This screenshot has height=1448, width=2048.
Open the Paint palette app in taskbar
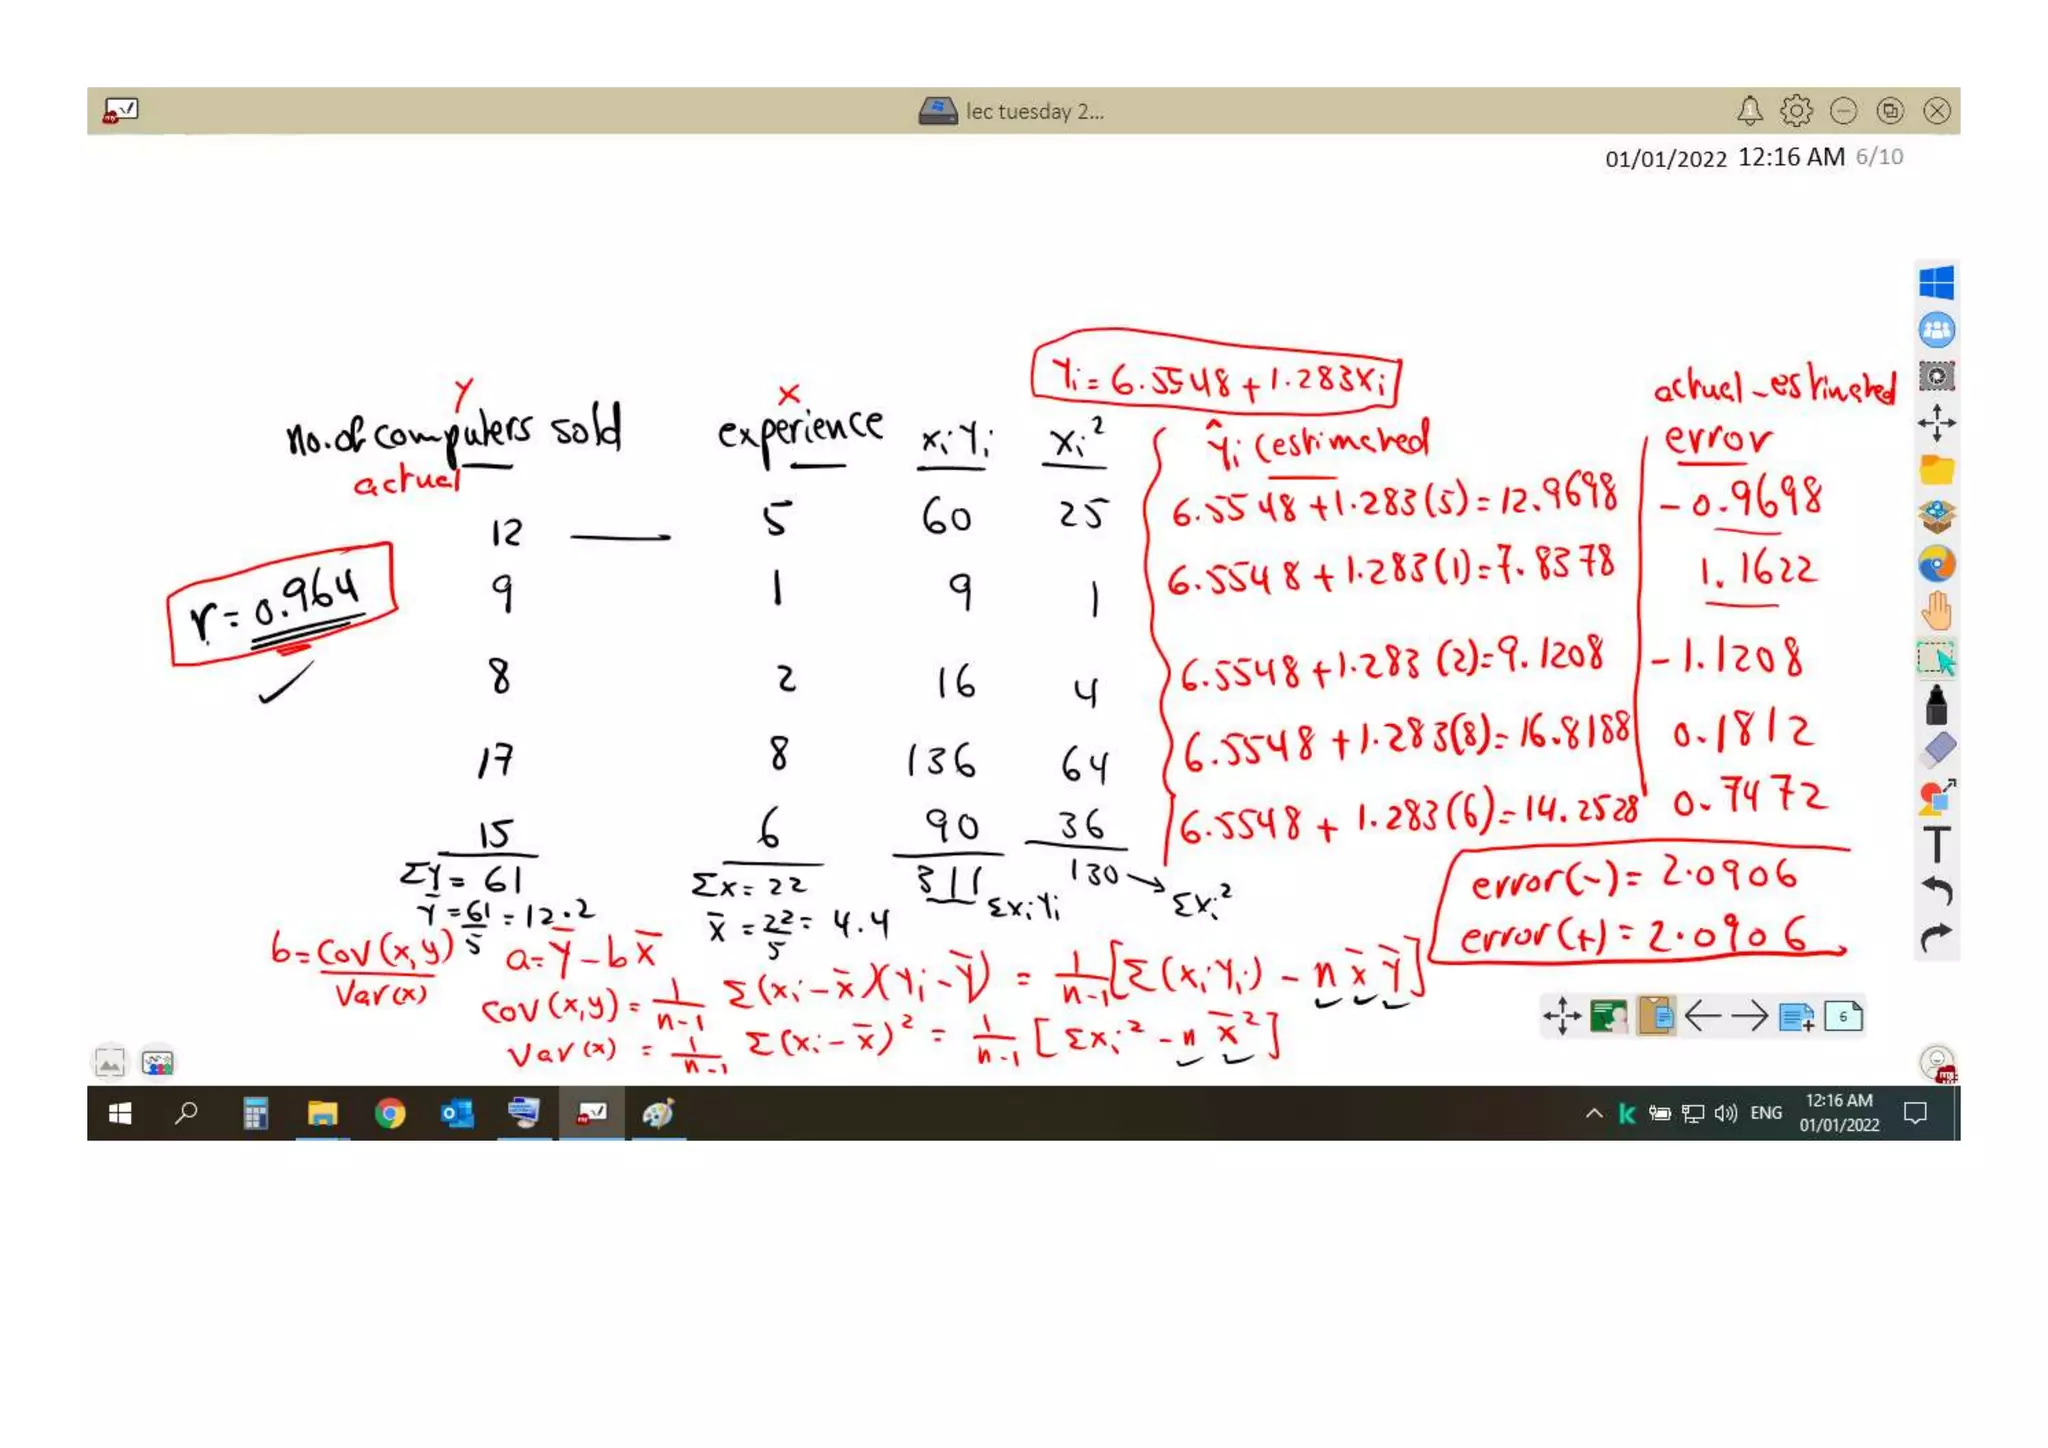658,1113
